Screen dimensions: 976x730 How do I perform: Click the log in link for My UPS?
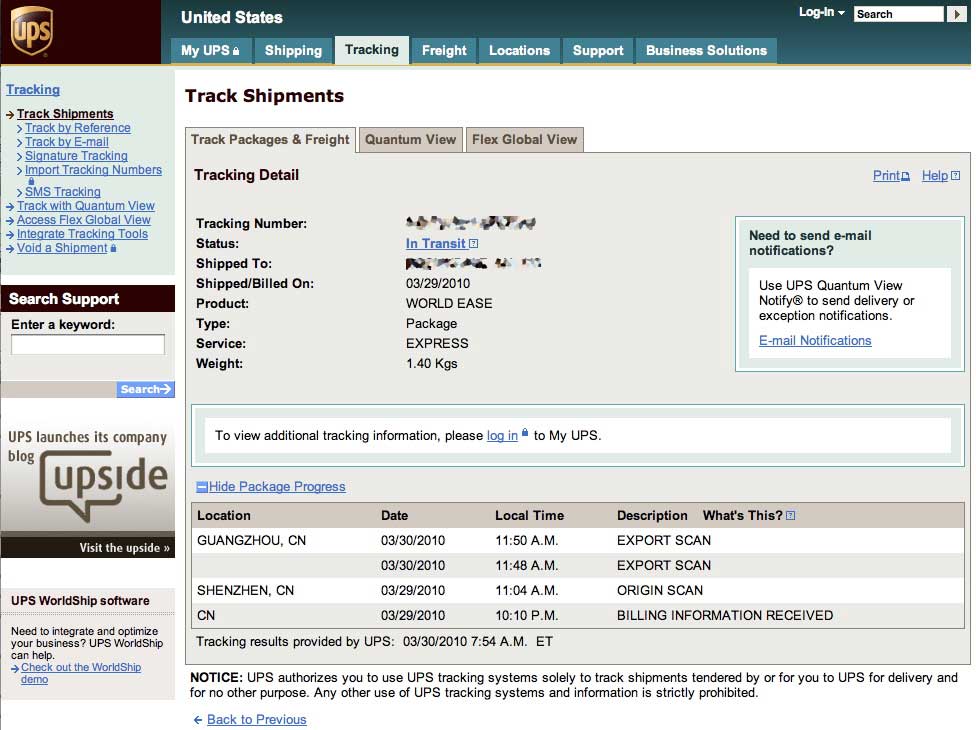coord(502,436)
